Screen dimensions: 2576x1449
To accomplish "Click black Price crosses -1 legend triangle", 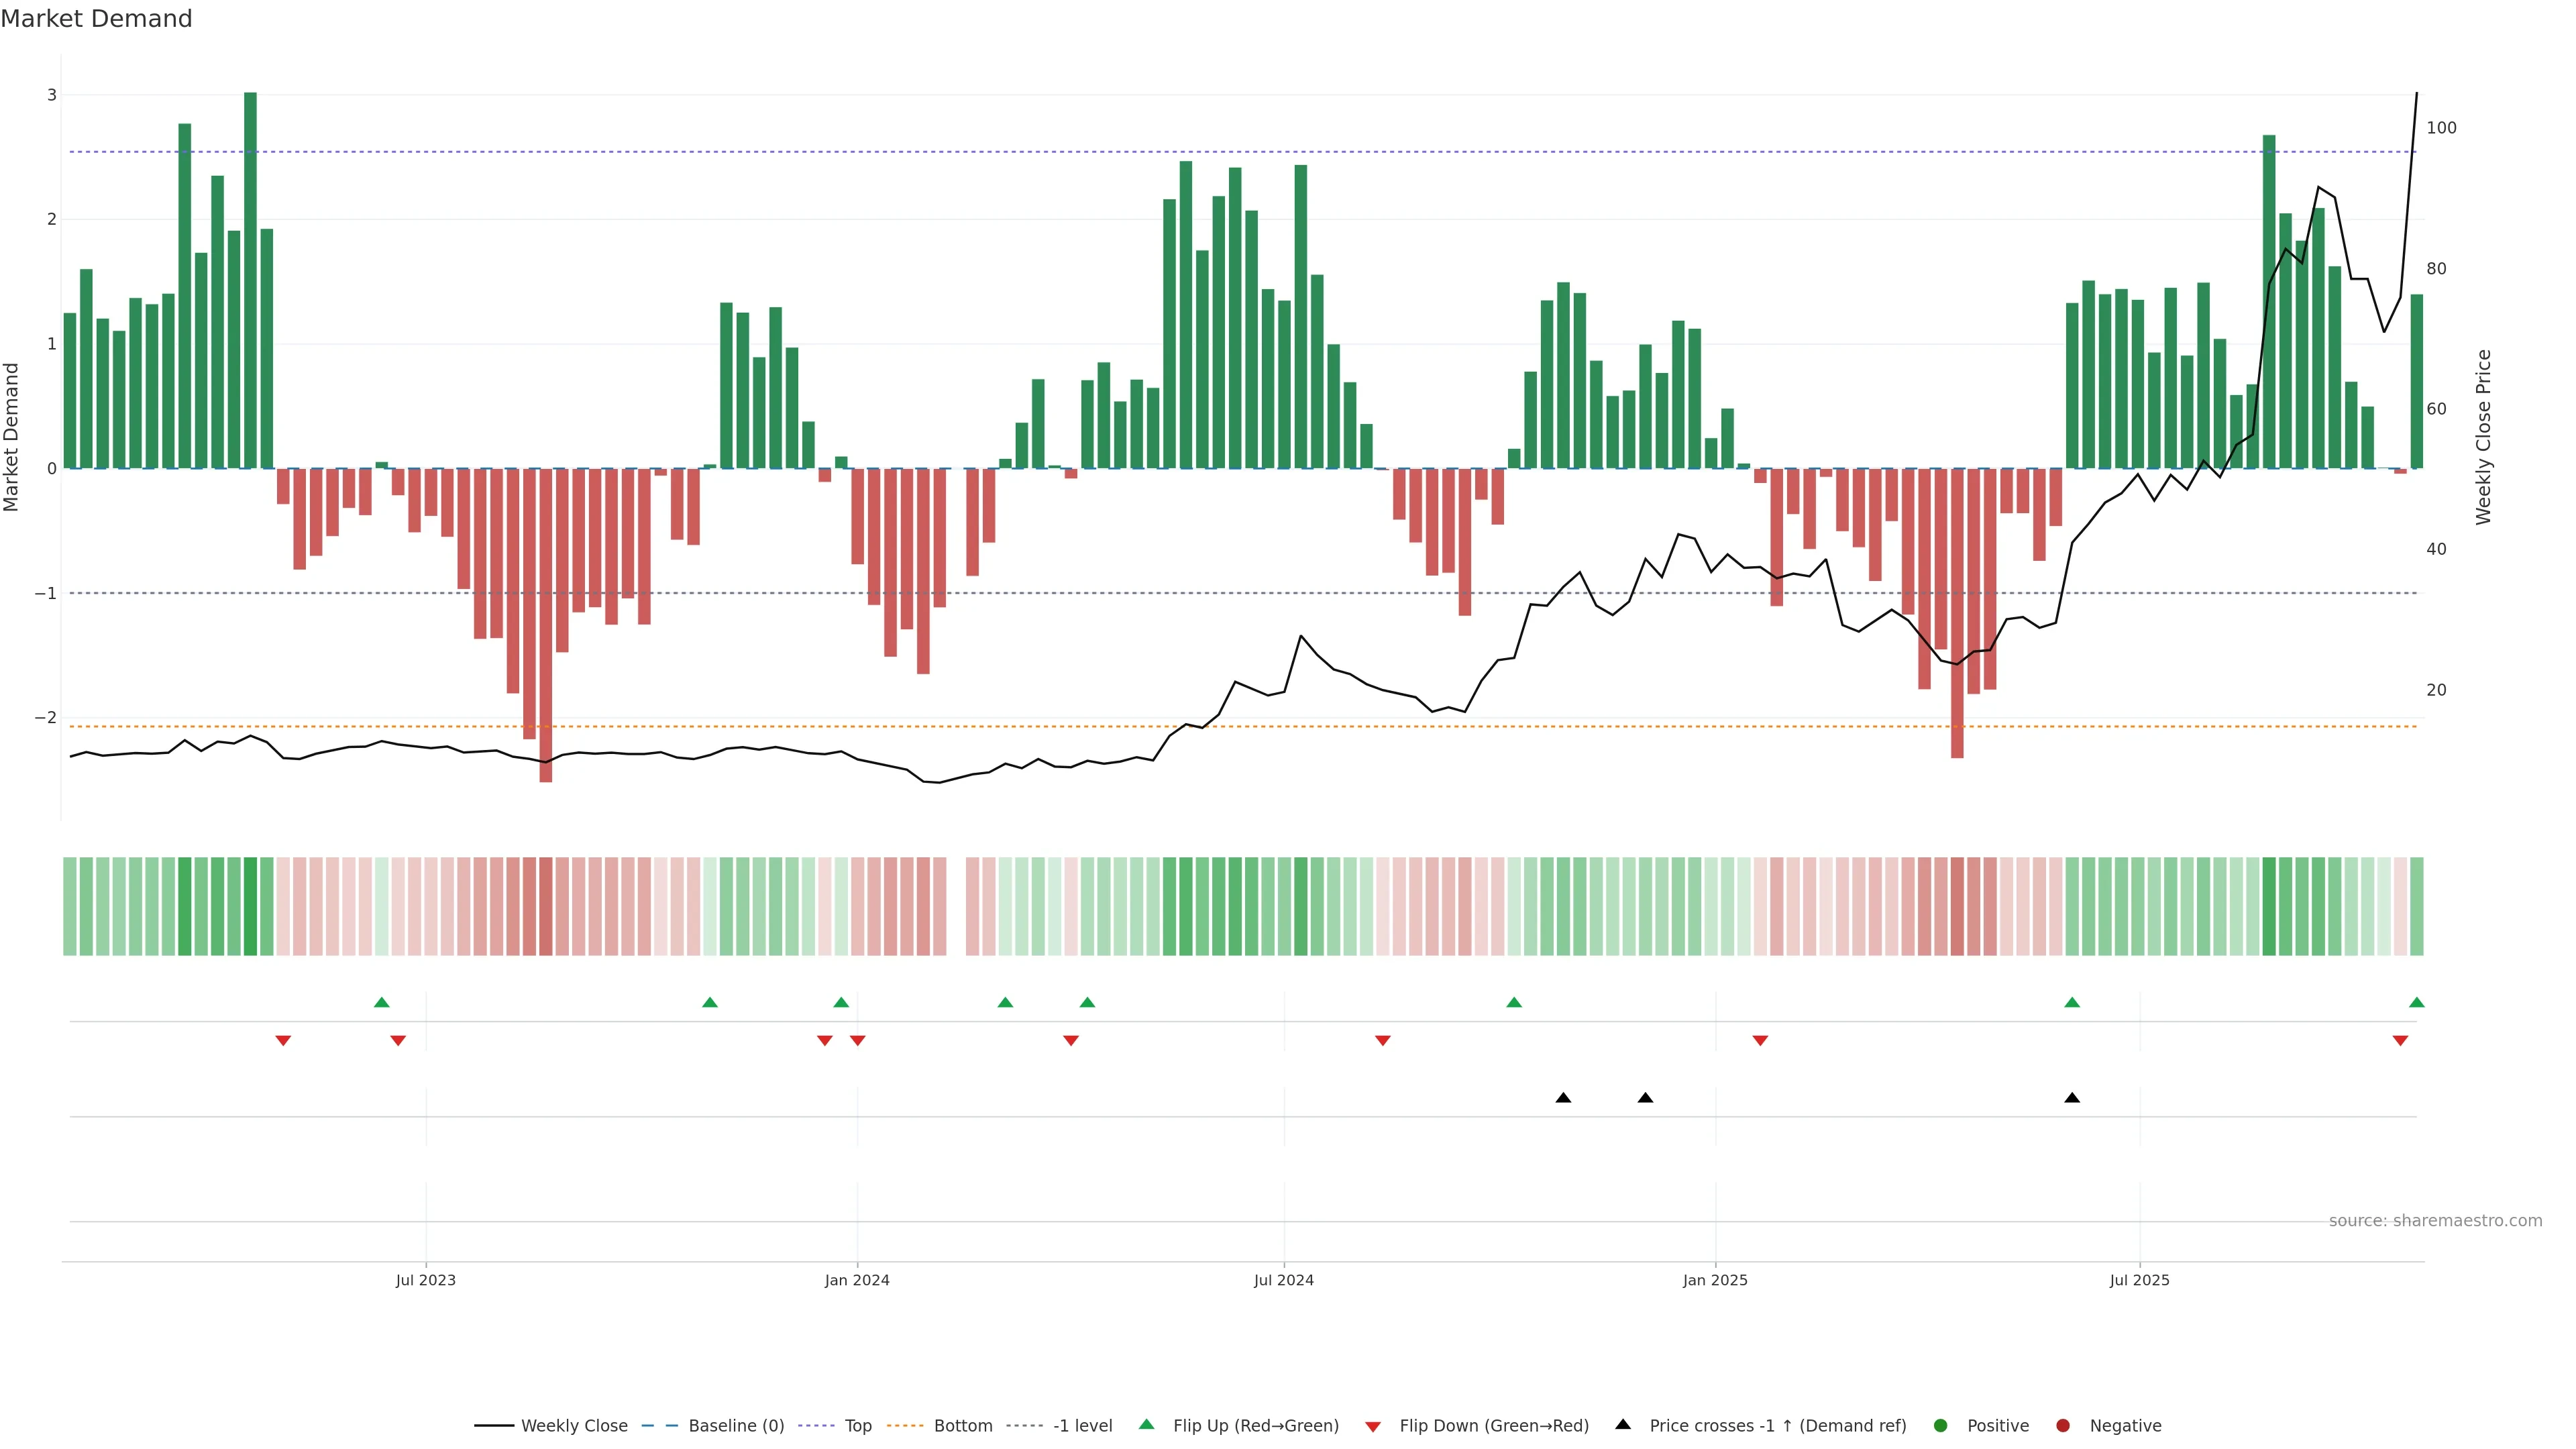I will (x=1623, y=1425).
